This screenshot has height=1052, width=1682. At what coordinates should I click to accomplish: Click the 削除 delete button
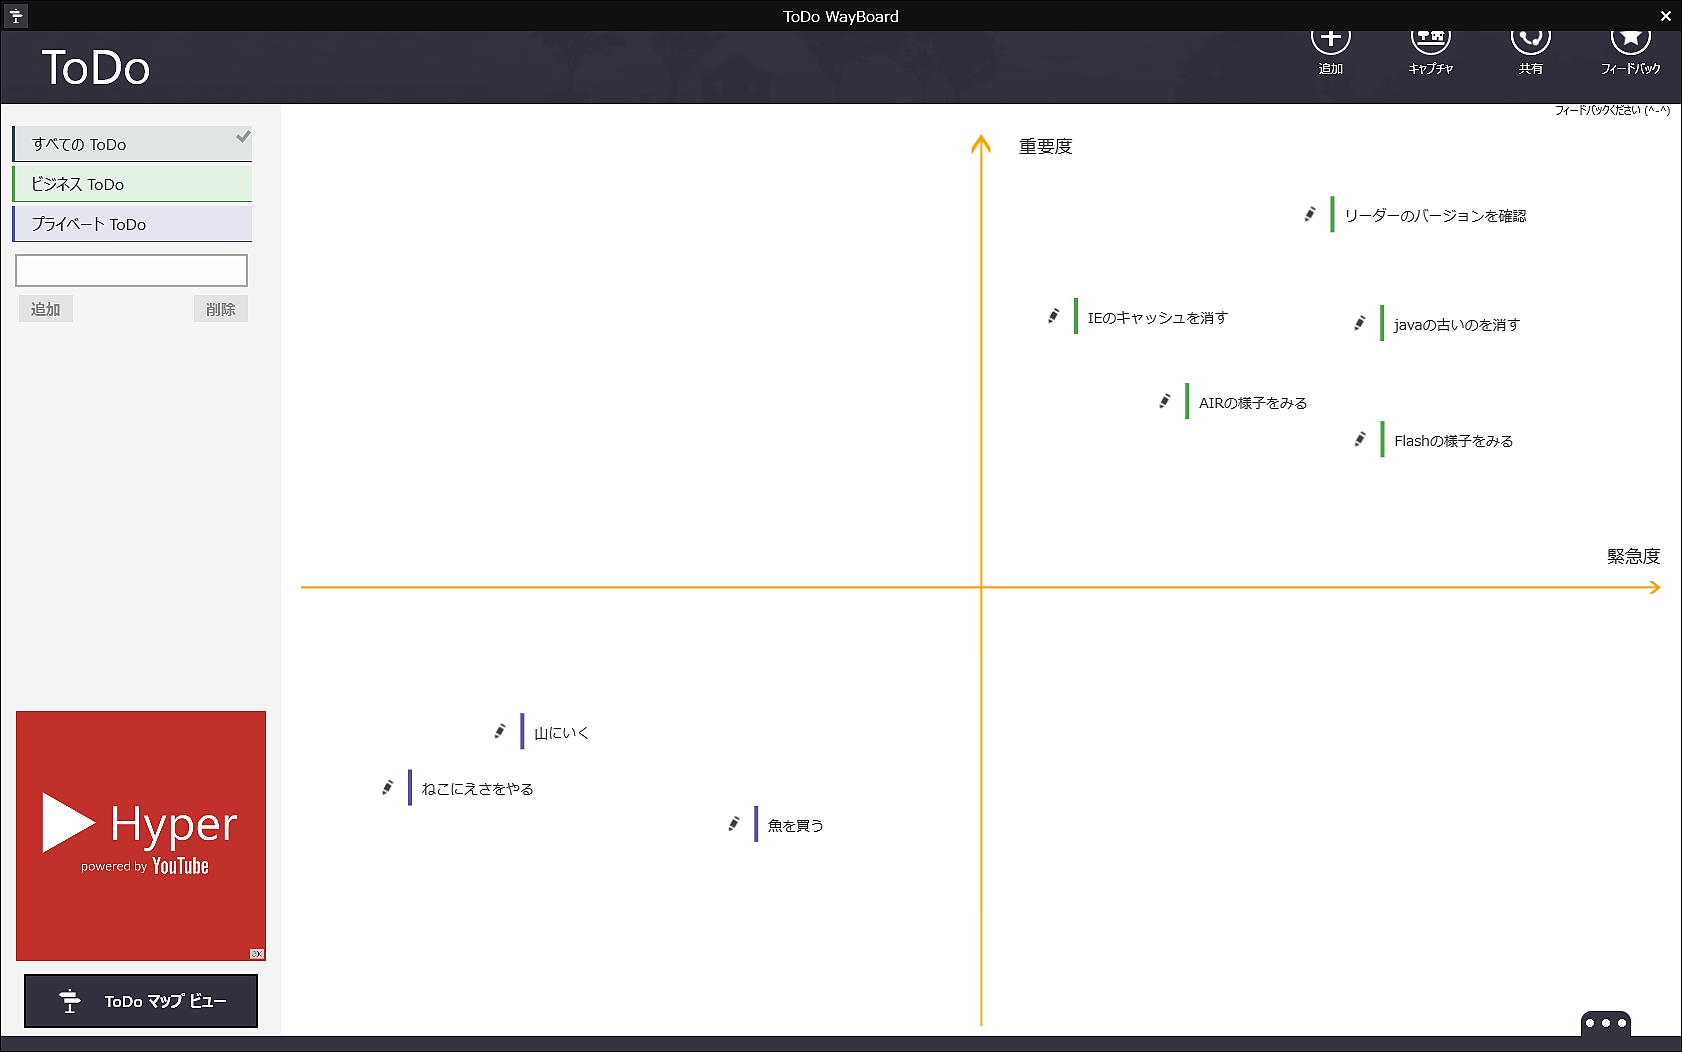221,309
